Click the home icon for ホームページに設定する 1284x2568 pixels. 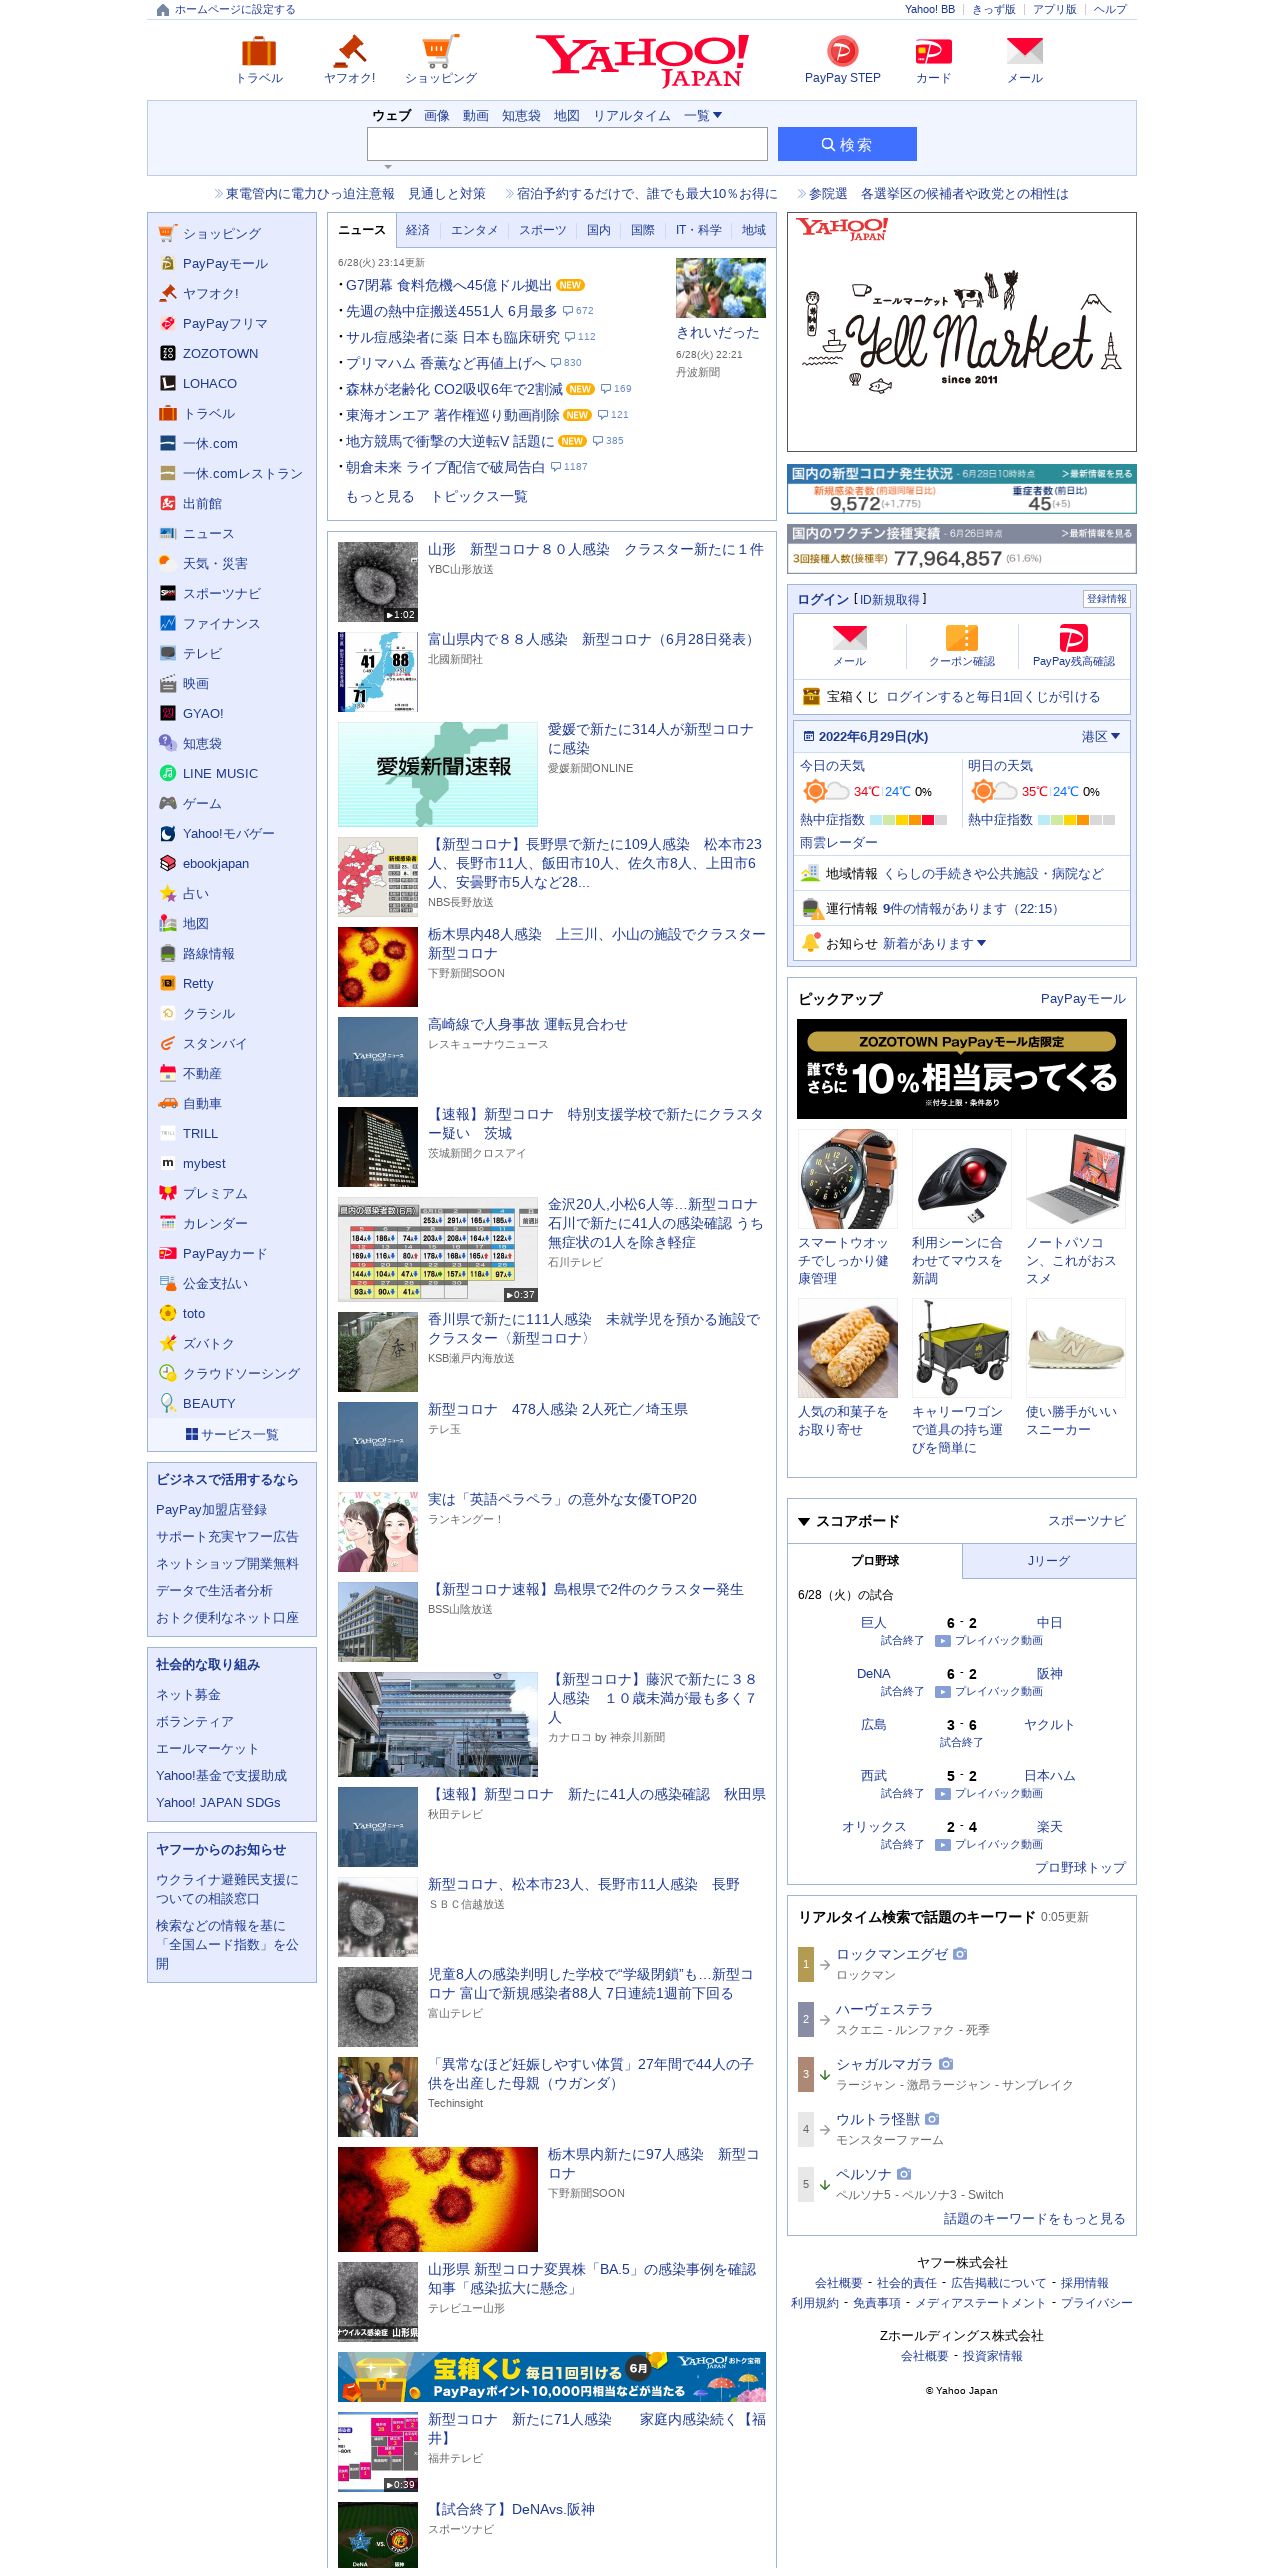coord(163,10)
